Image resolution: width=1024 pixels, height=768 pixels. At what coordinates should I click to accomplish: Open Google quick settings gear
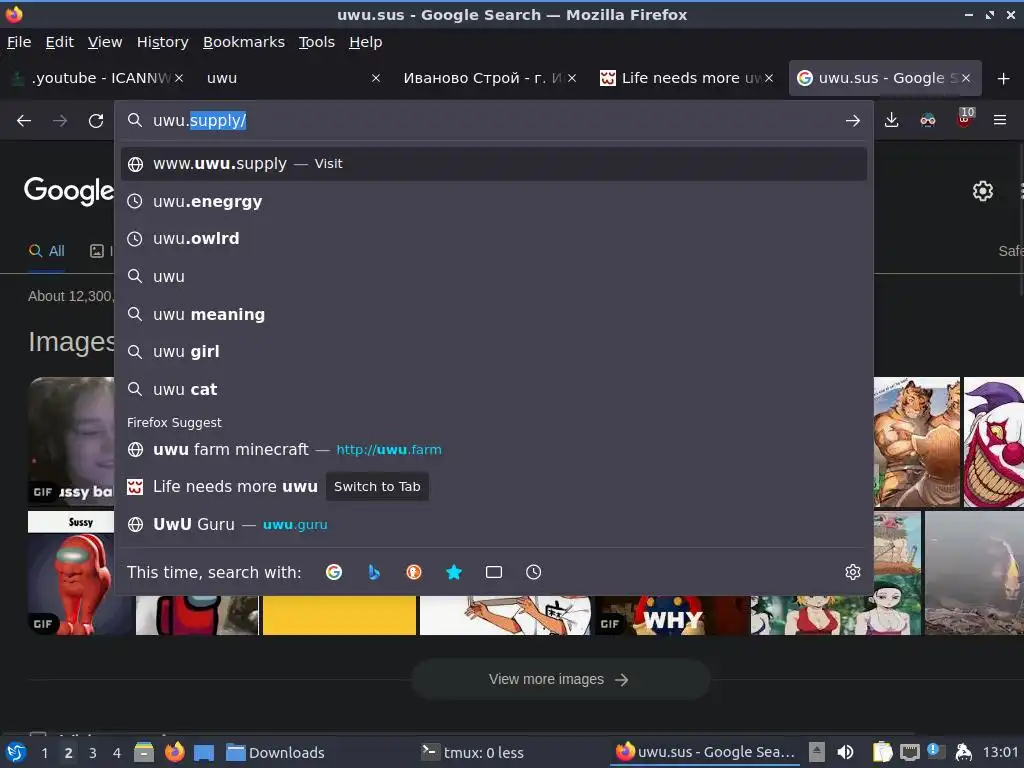[x=983, y=191]
